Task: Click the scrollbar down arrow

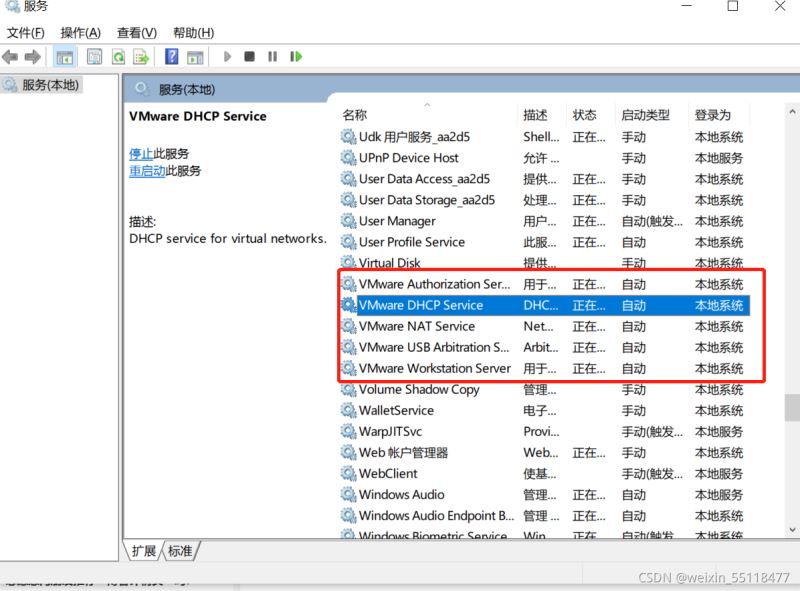Action: [792, 530]
